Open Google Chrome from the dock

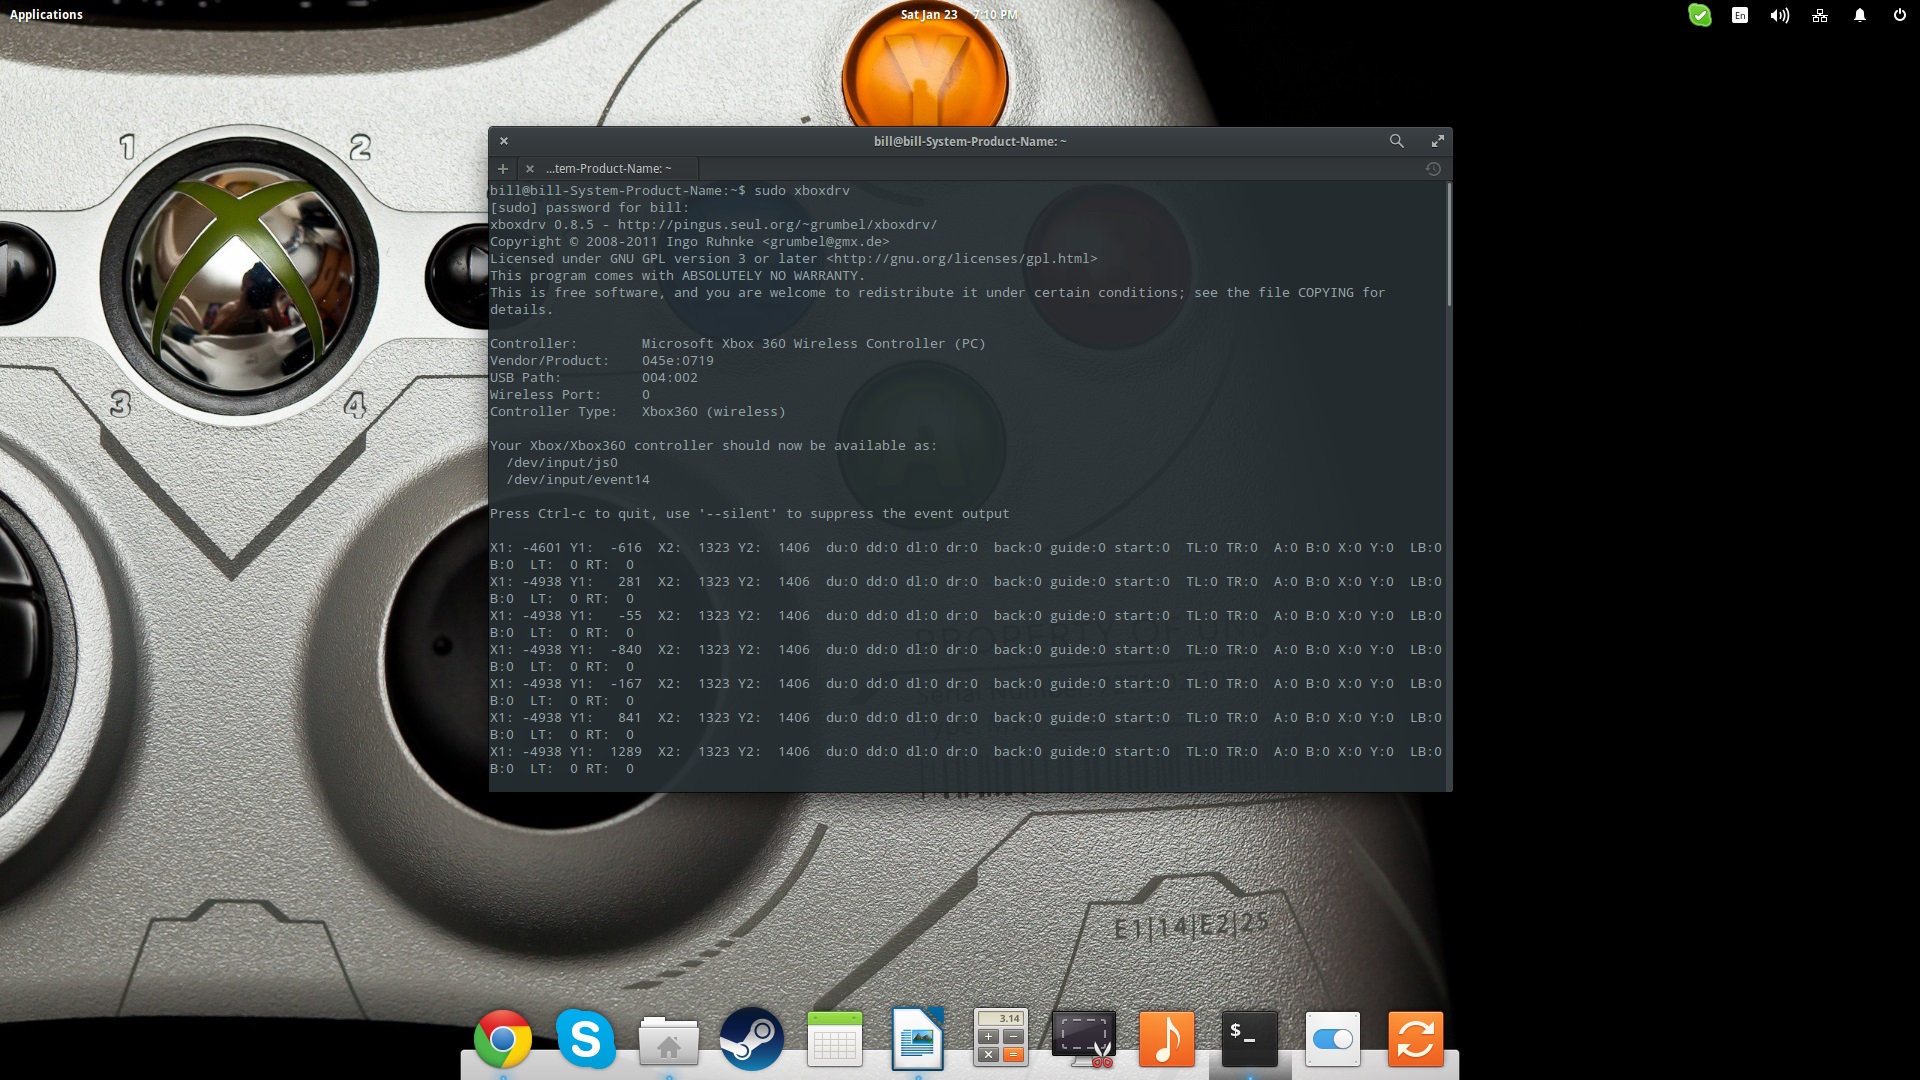click(502, 1039)
